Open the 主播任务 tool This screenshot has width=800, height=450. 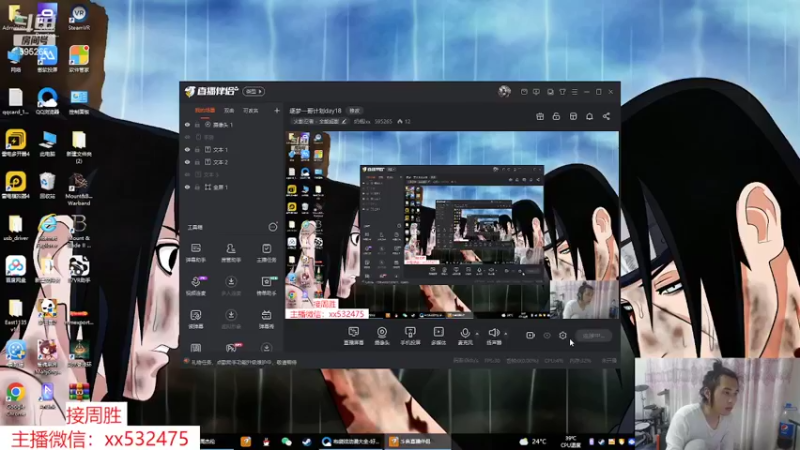(x=266, y=253)
